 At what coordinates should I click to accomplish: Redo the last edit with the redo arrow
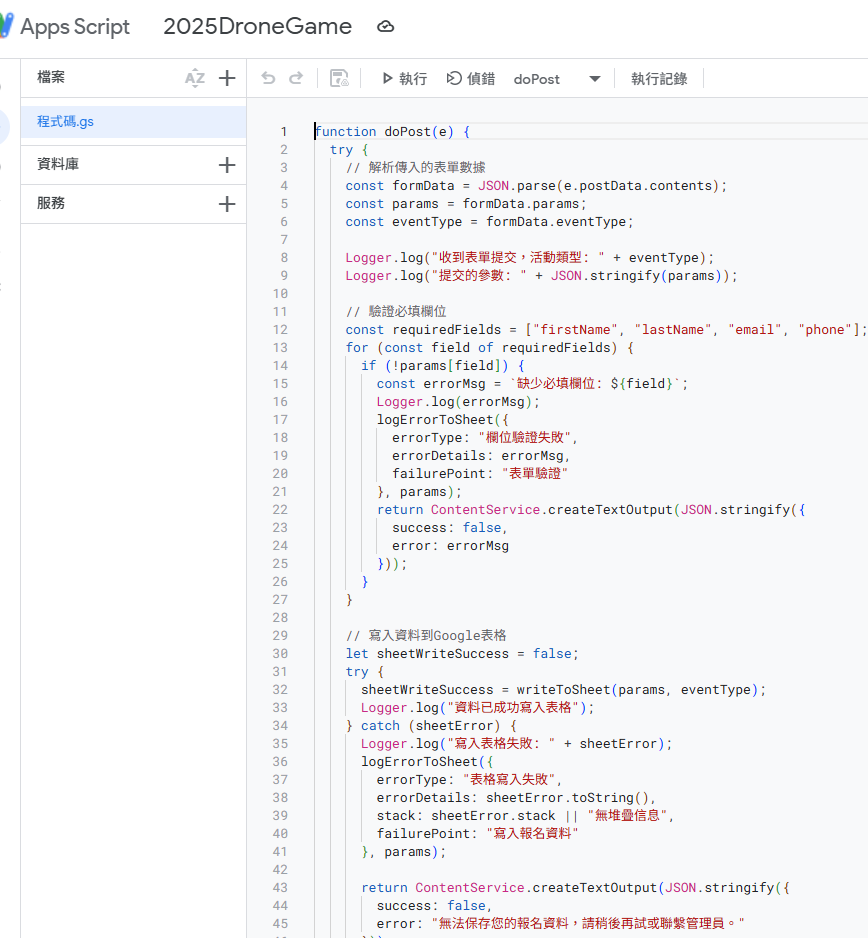tap(295, 78)
